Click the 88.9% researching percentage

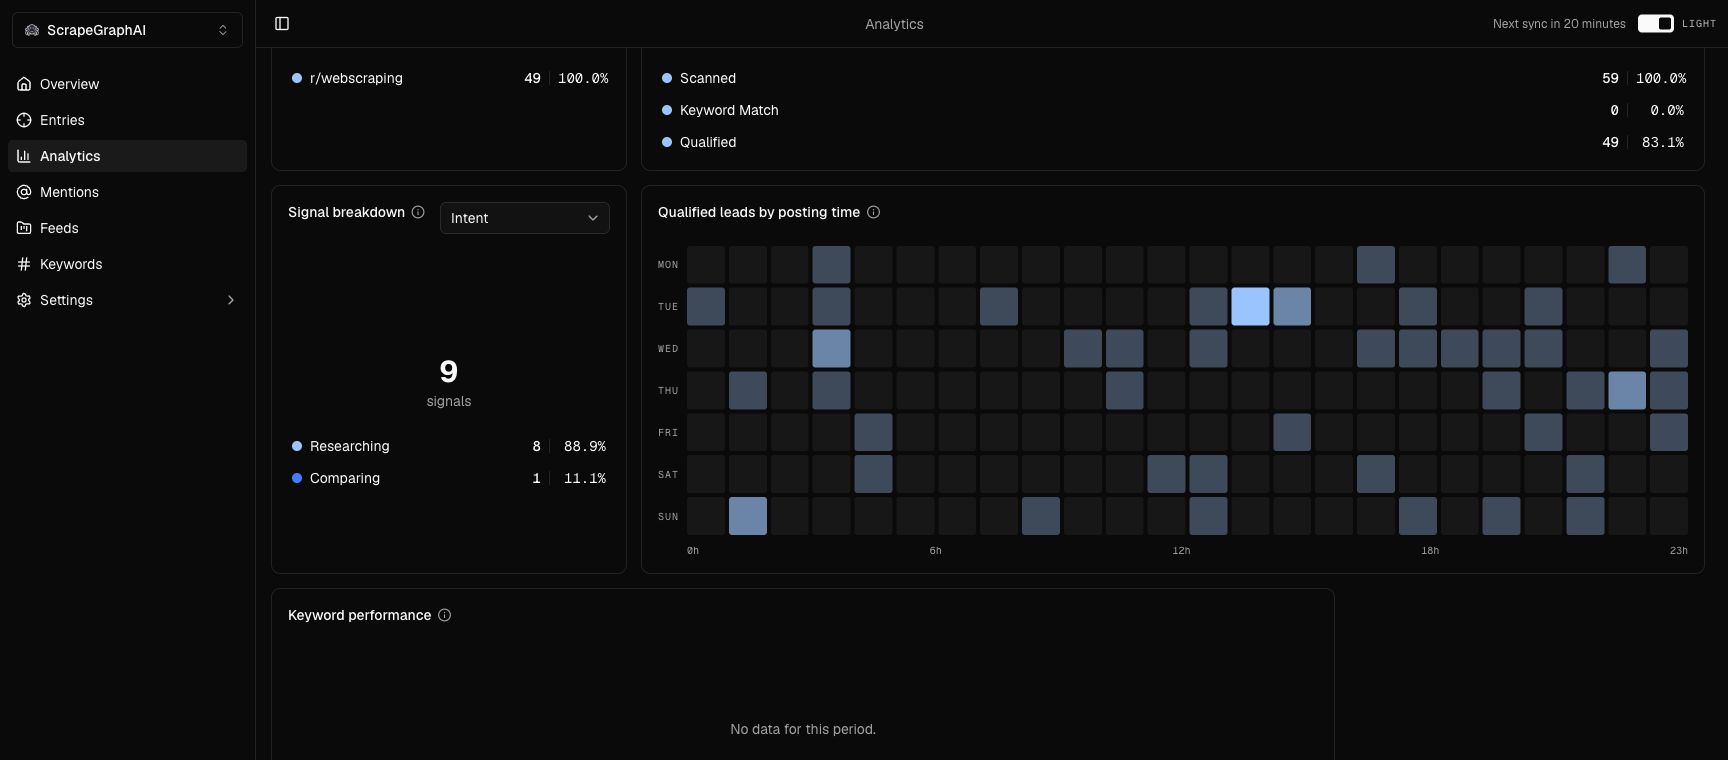585,446
